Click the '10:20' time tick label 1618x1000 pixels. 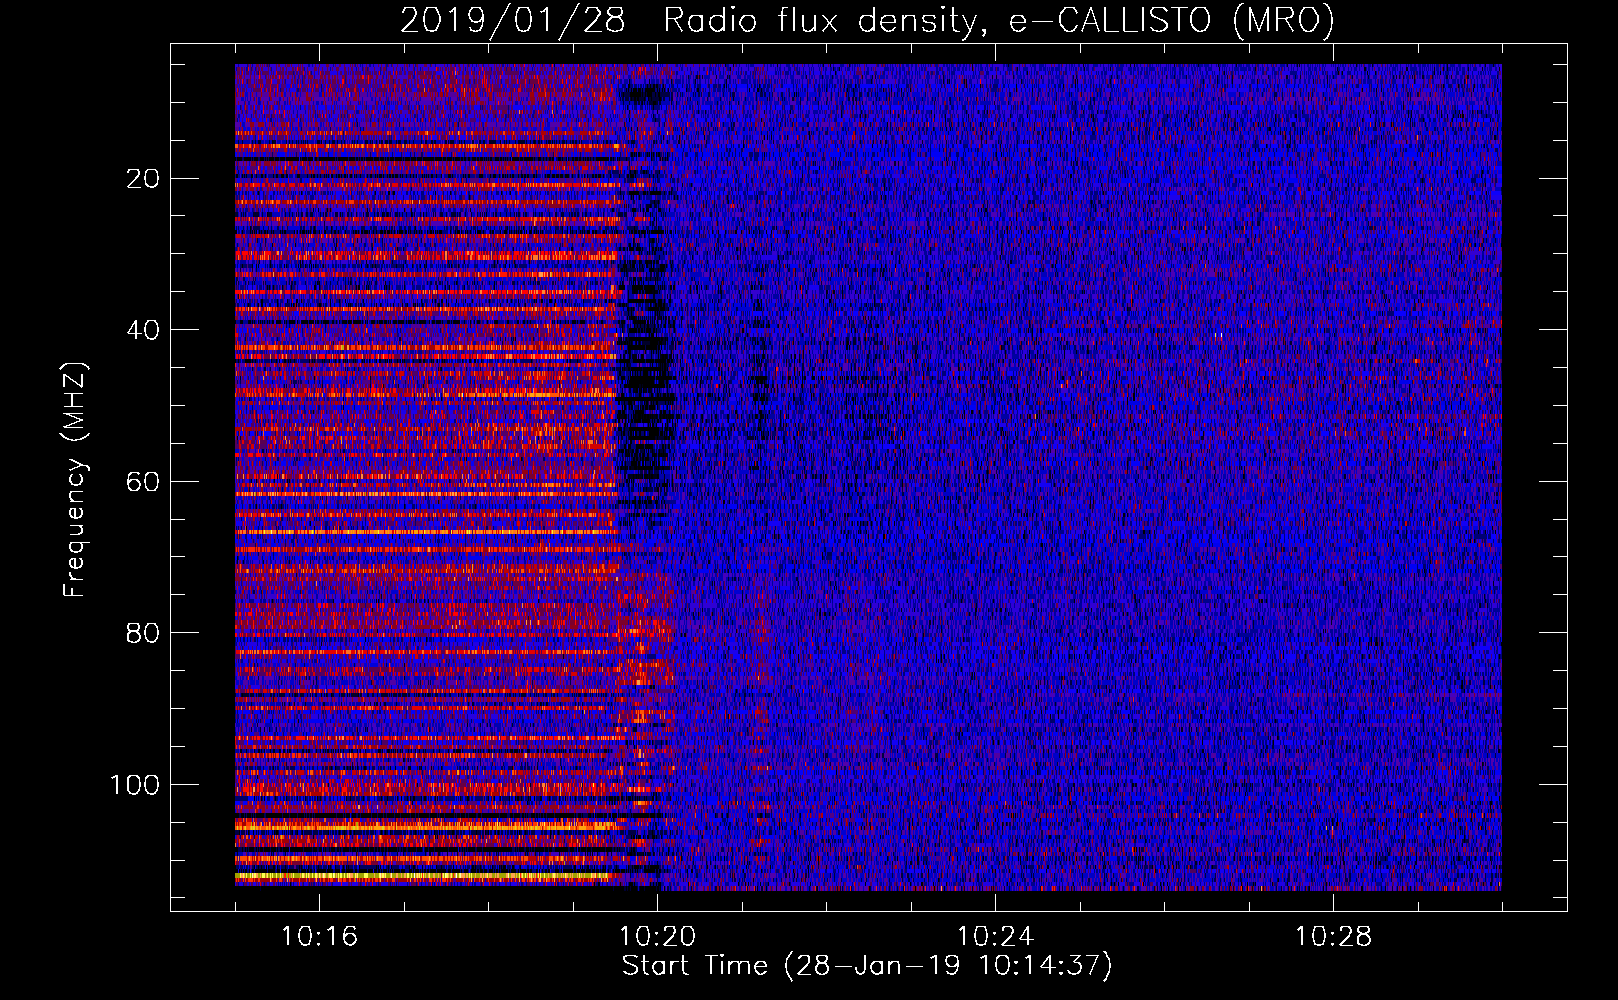pos(657,937)
